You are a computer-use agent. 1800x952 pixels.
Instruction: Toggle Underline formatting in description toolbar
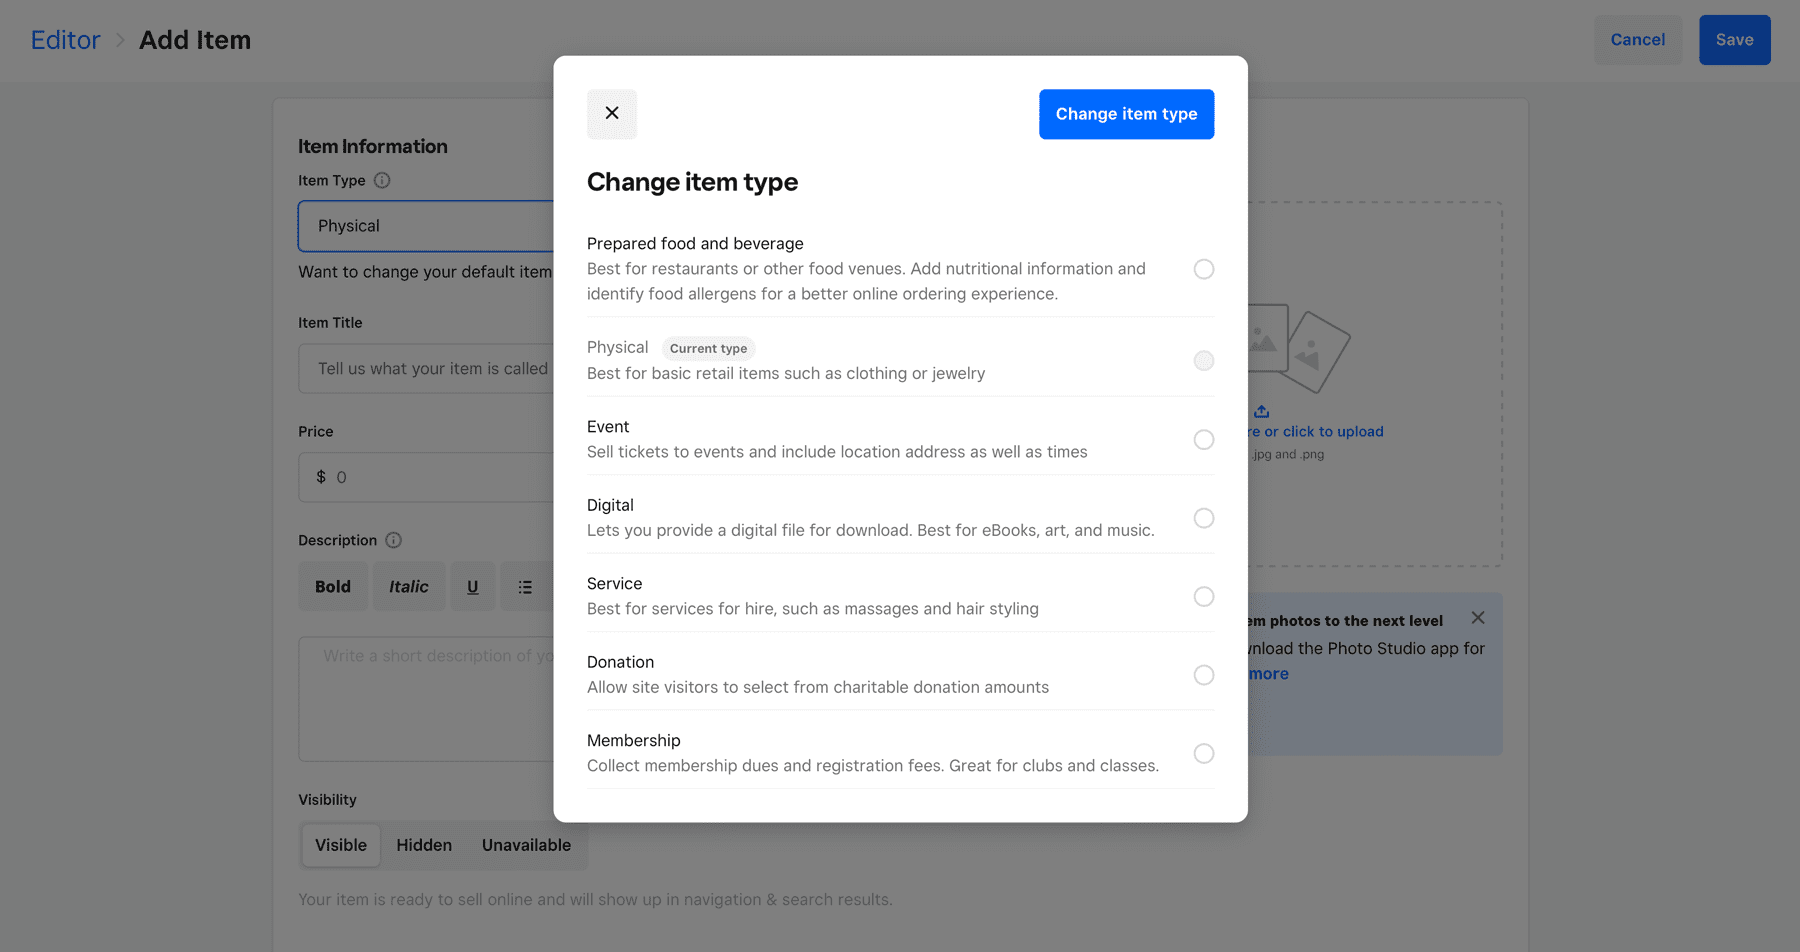point(473,587)
